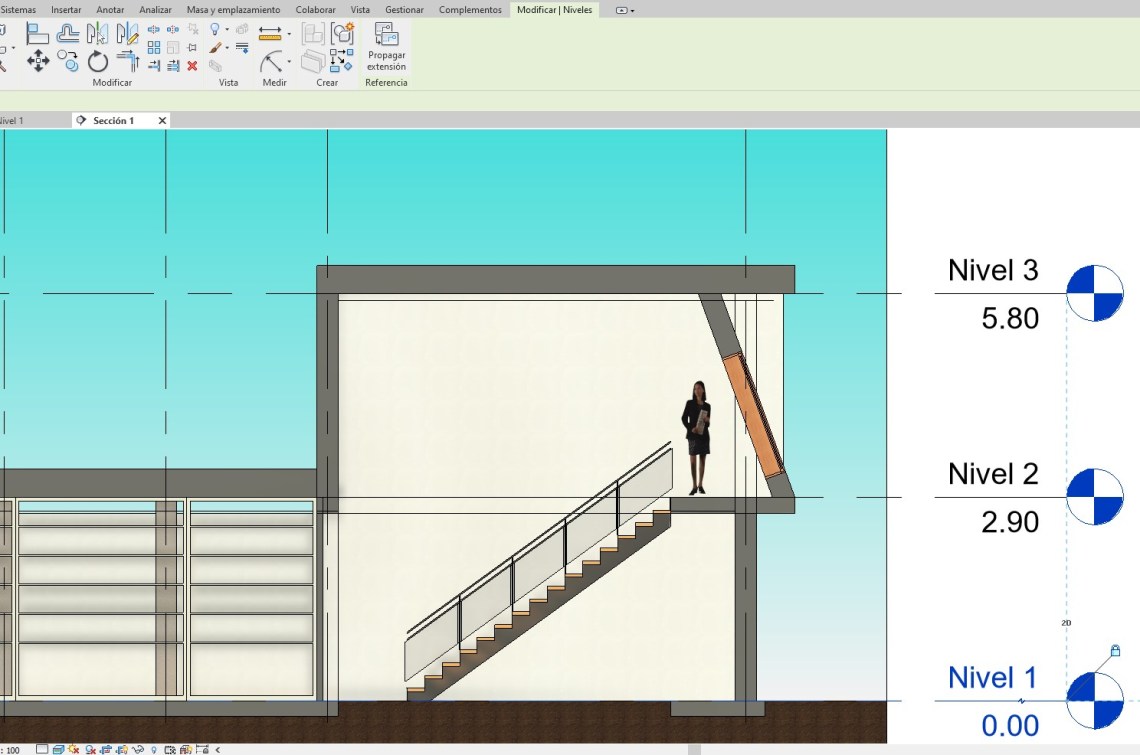Click the red Delete X icon

coord(192,66)
